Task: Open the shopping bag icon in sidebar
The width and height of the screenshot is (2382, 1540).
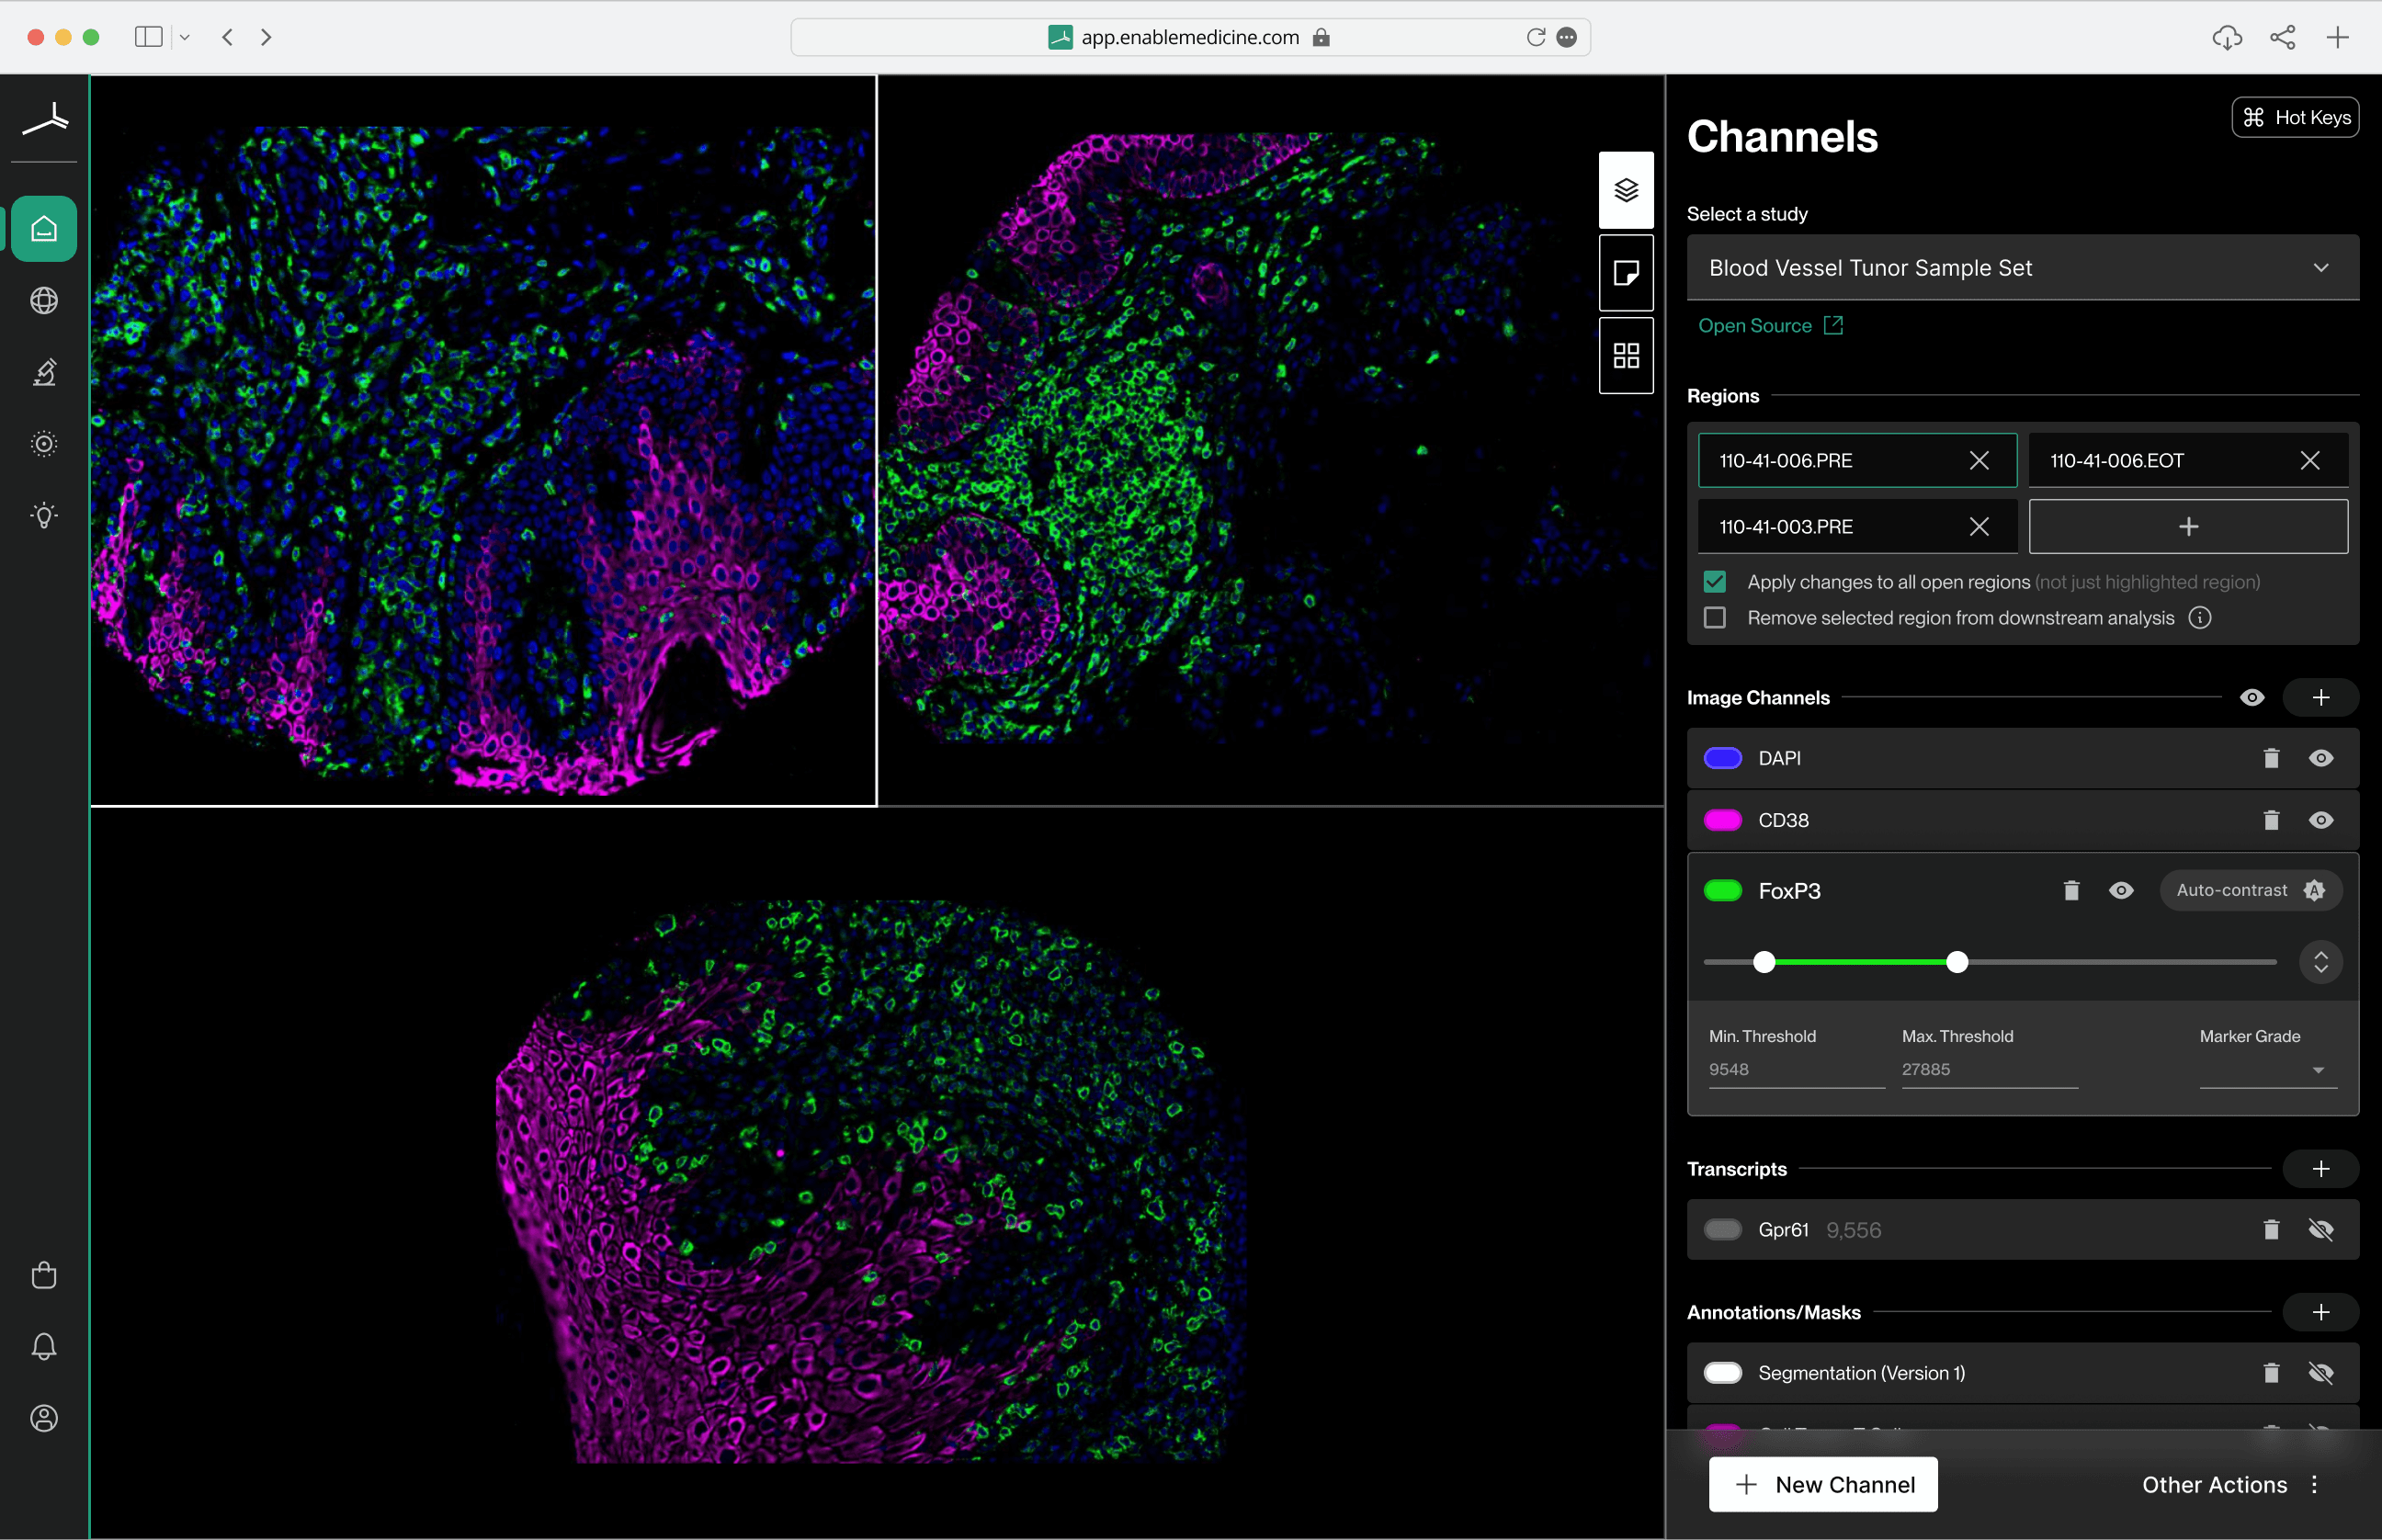Action: tap(44, 1275)
